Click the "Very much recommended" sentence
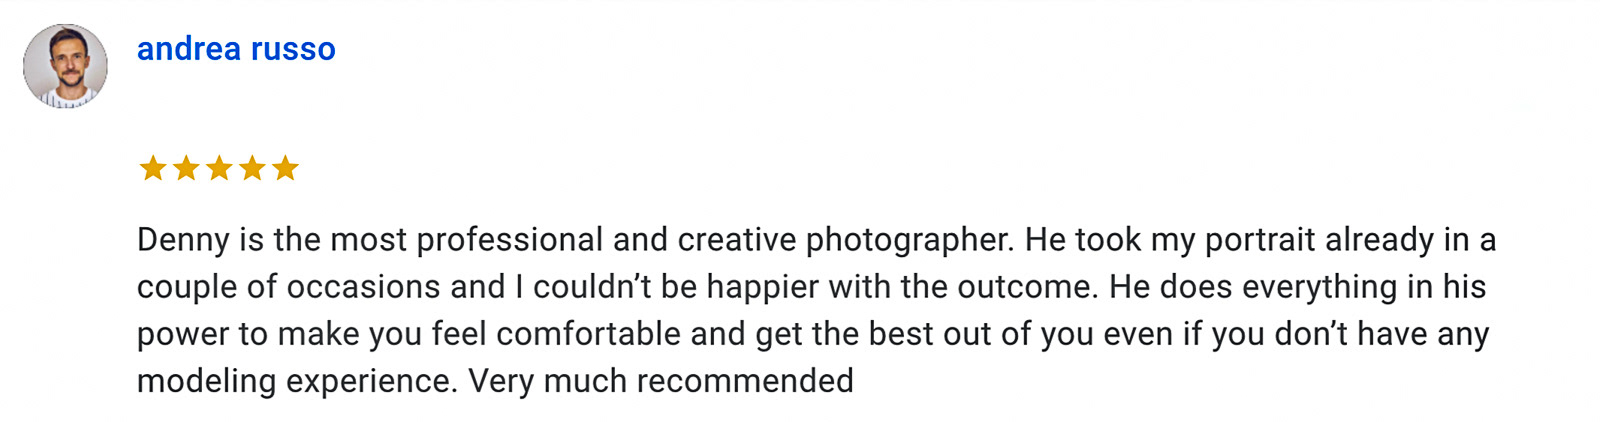This screenshot has width=1600, height=422. point(661,381)
